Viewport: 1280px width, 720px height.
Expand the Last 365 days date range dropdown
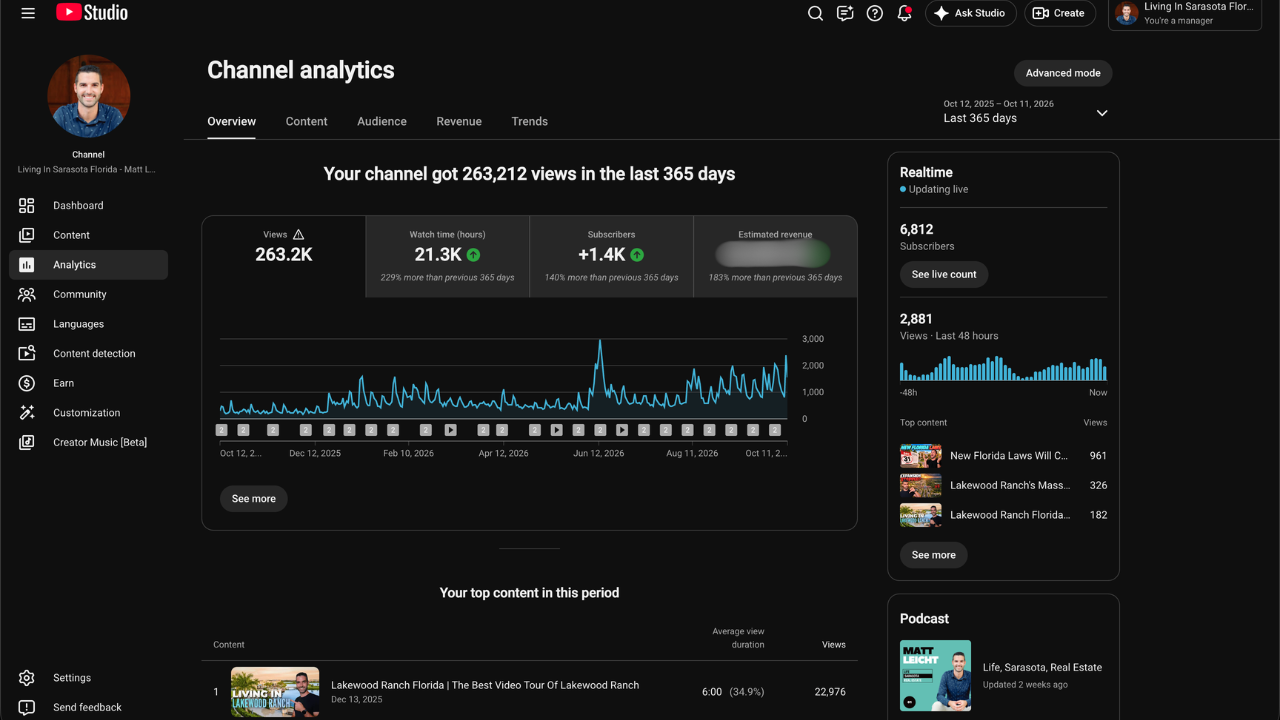pos(1026,111)
